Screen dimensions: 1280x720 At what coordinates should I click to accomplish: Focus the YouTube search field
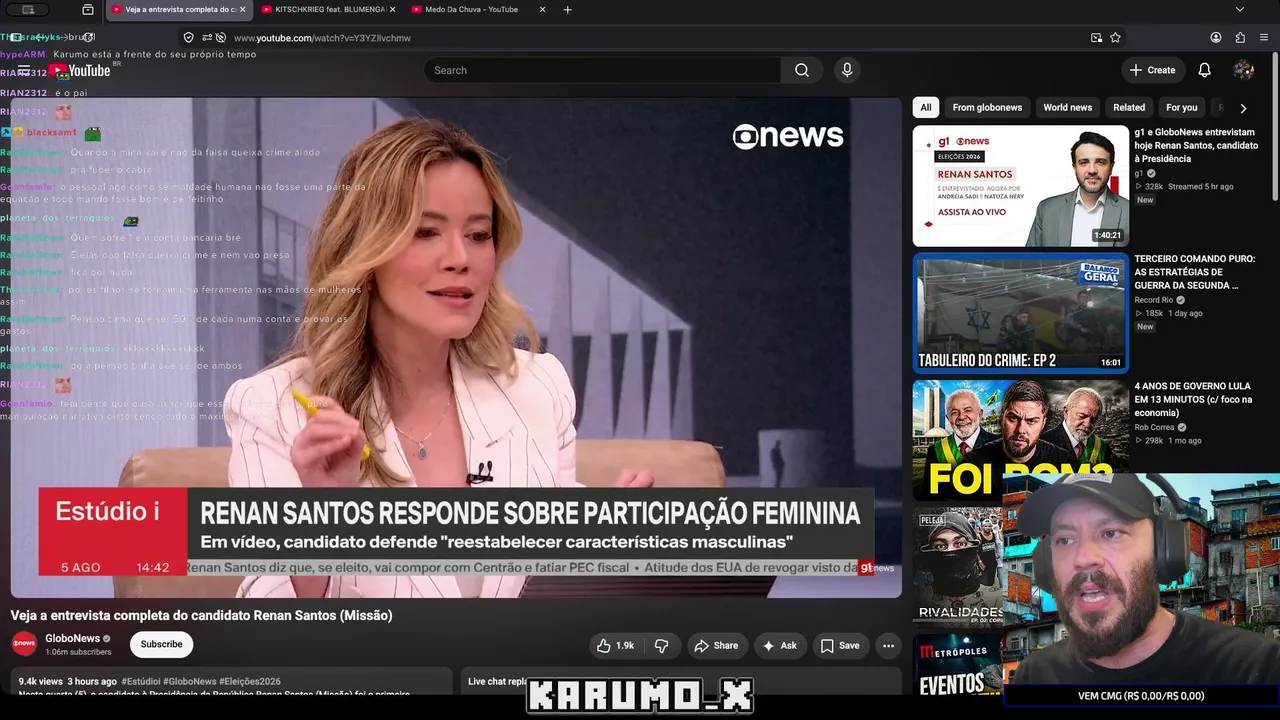point(602,70)
